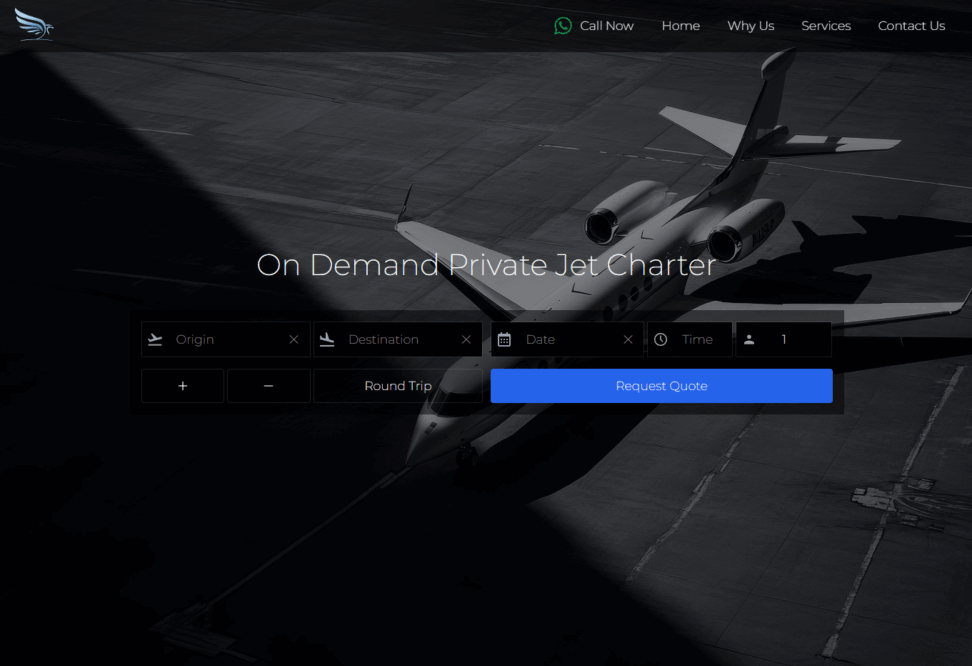
Task: Click the calendar icon in Date field
Action: point(504,339)
